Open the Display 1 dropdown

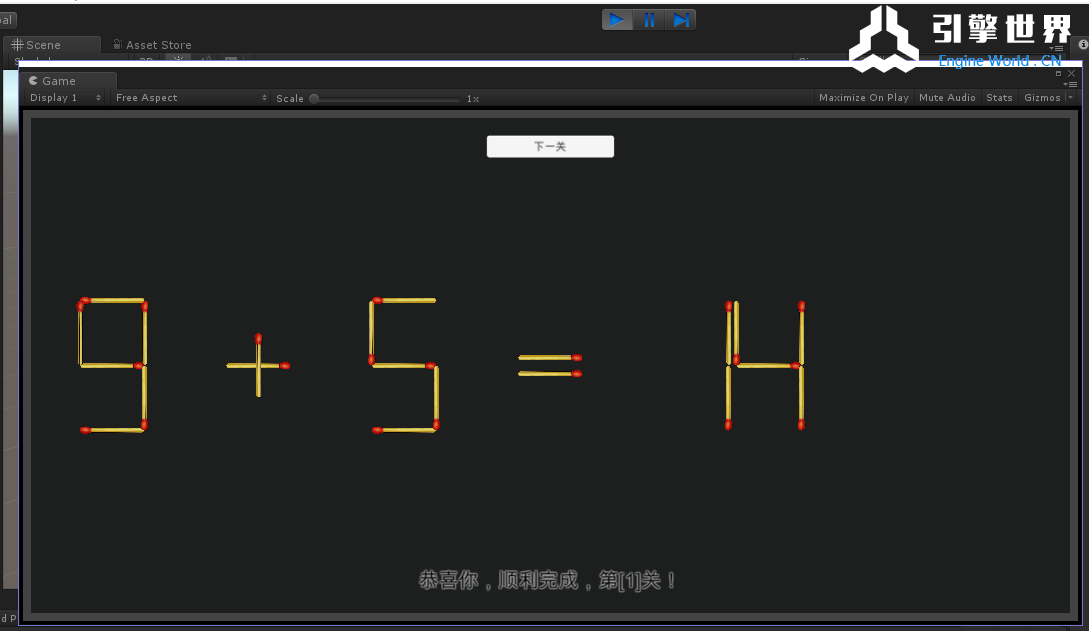pyautogui.click(x=66, y=98)
